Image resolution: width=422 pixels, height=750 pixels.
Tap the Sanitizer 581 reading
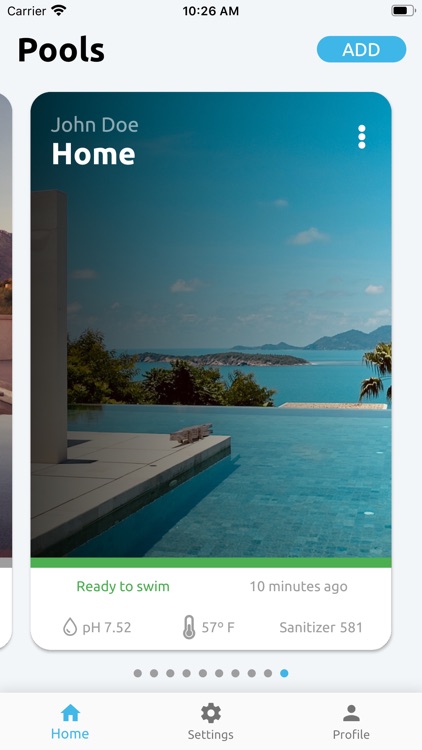click(321, 627)
